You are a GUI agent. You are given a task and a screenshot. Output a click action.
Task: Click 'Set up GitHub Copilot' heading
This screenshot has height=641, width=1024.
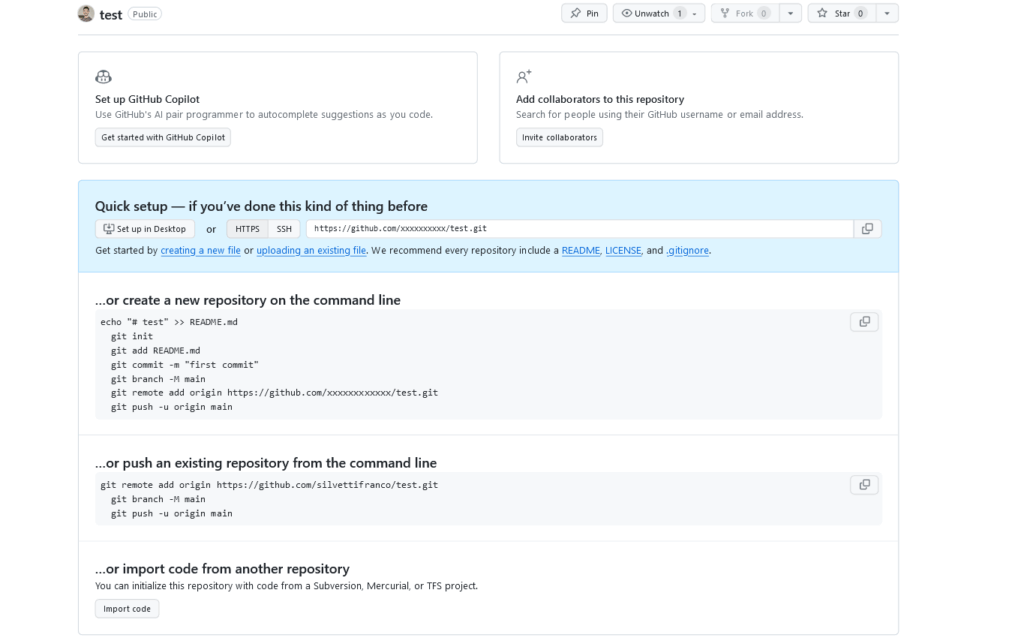click(x=147, y=99)
